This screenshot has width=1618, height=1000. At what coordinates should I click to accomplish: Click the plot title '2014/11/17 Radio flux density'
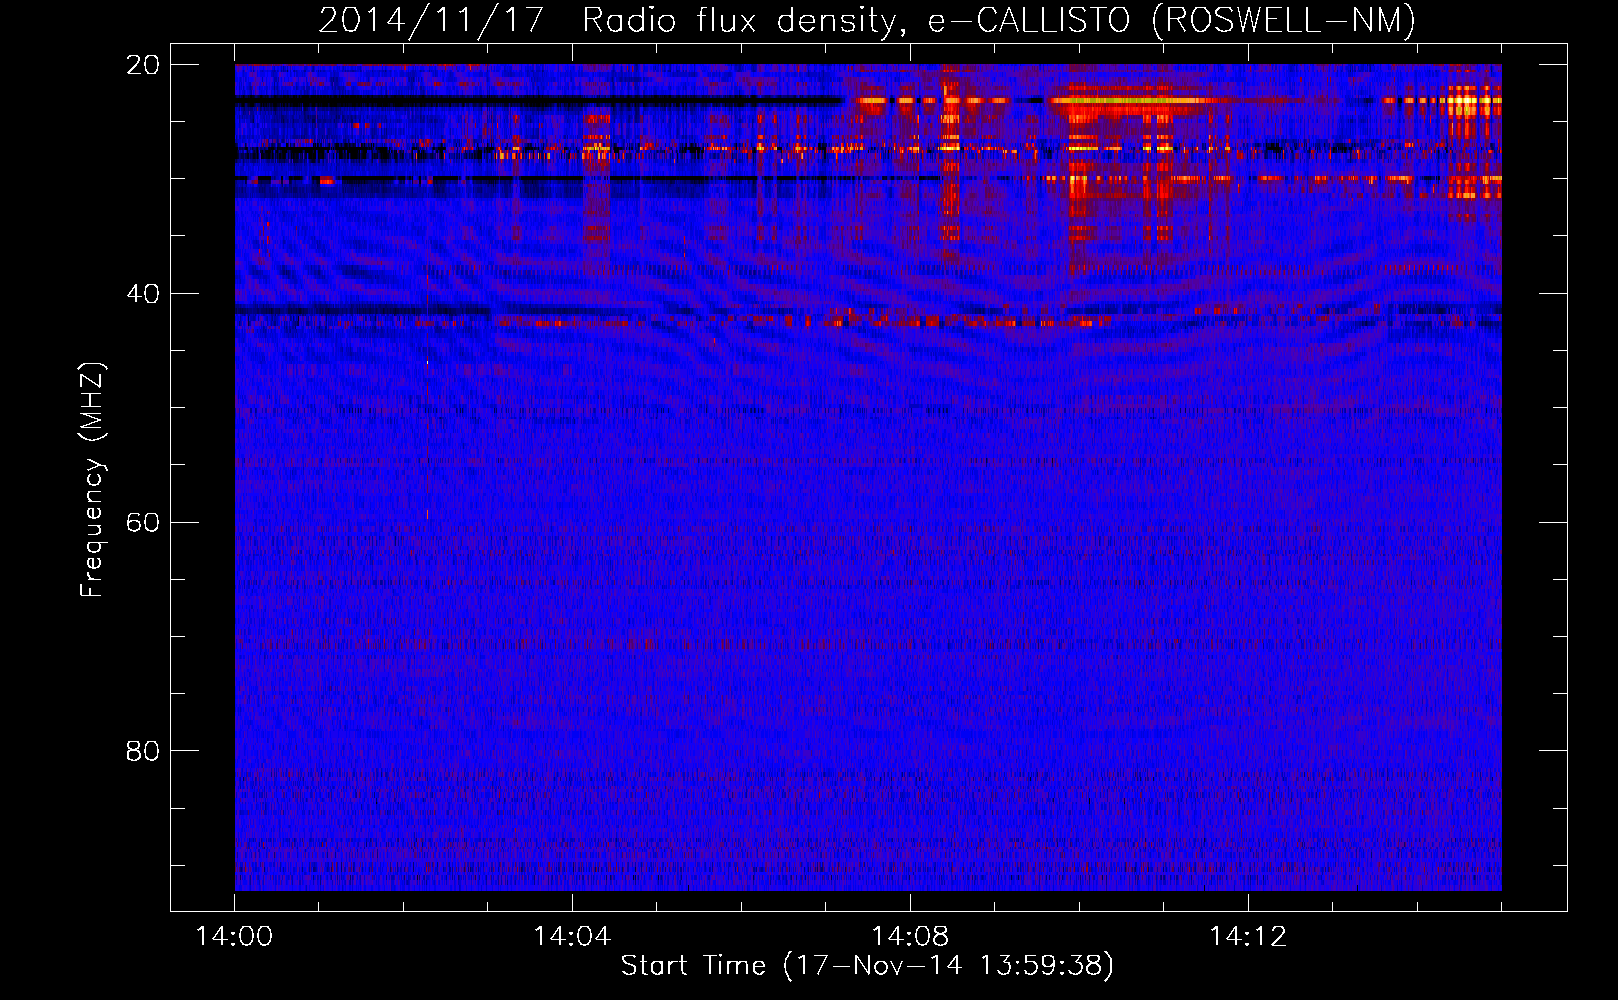pos(867,21)
